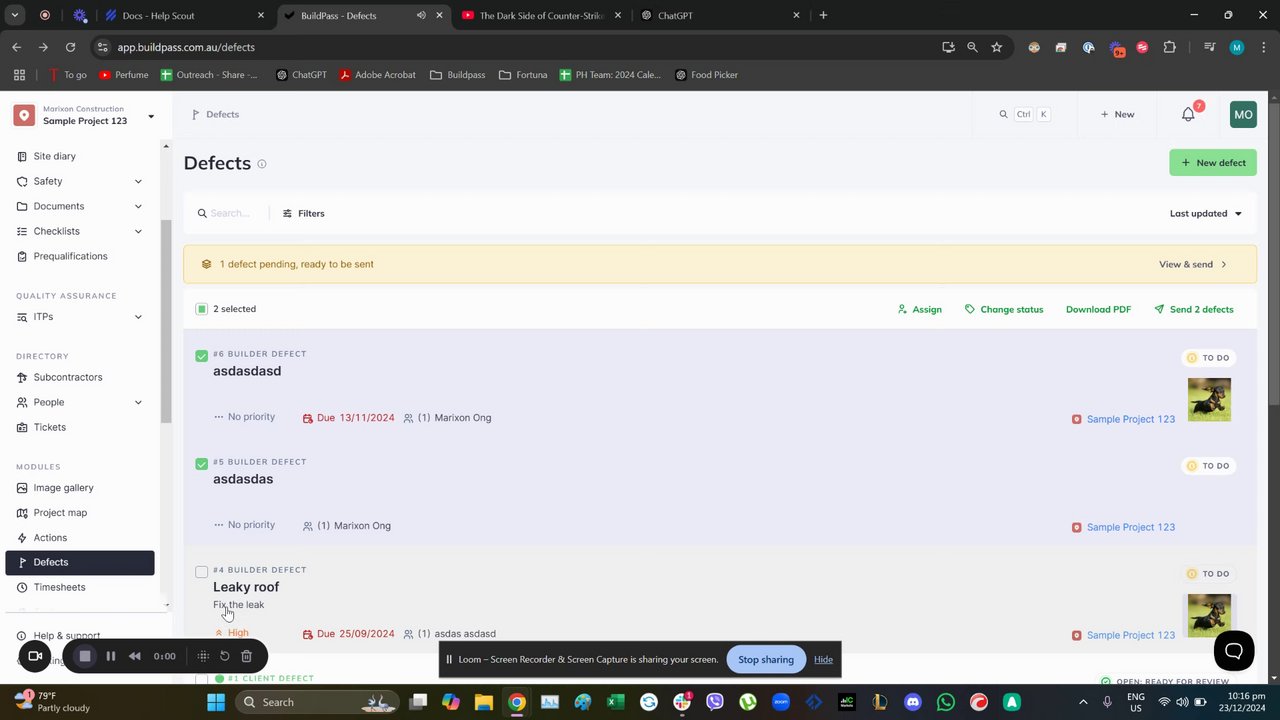Expand the ITPs menu chevron
Image resolution: width=1280 pixels, height=720 pixels.
[138, 317]
